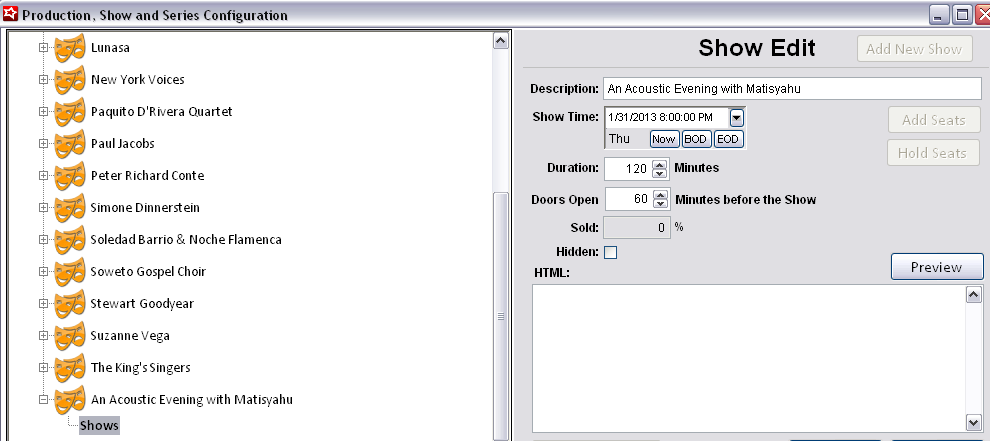Select the Suzanne Vega production icon

point(69,336)
